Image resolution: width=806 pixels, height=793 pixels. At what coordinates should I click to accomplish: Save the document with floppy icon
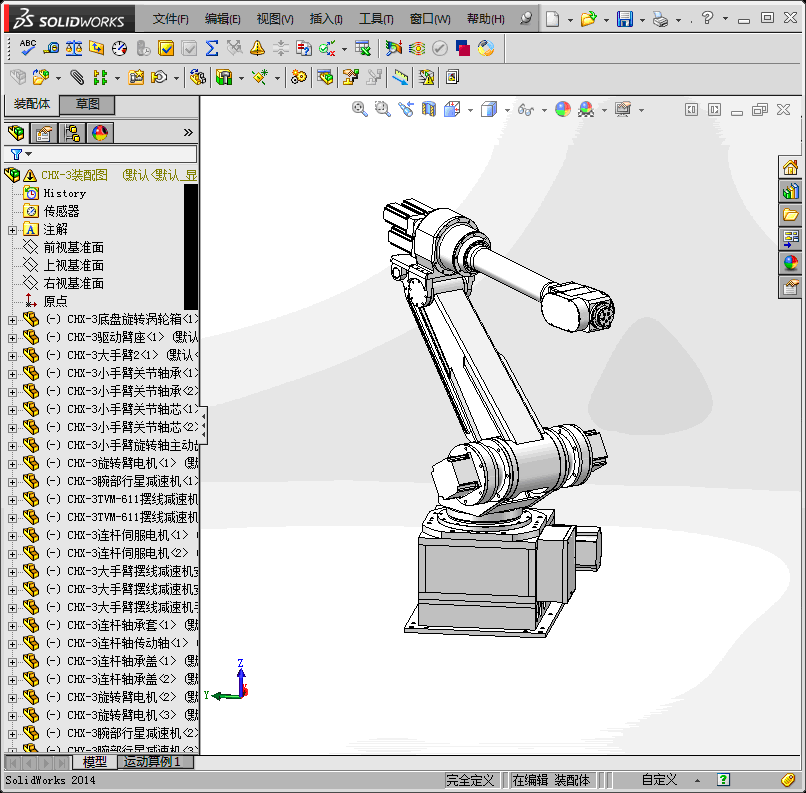coord(625,19)
